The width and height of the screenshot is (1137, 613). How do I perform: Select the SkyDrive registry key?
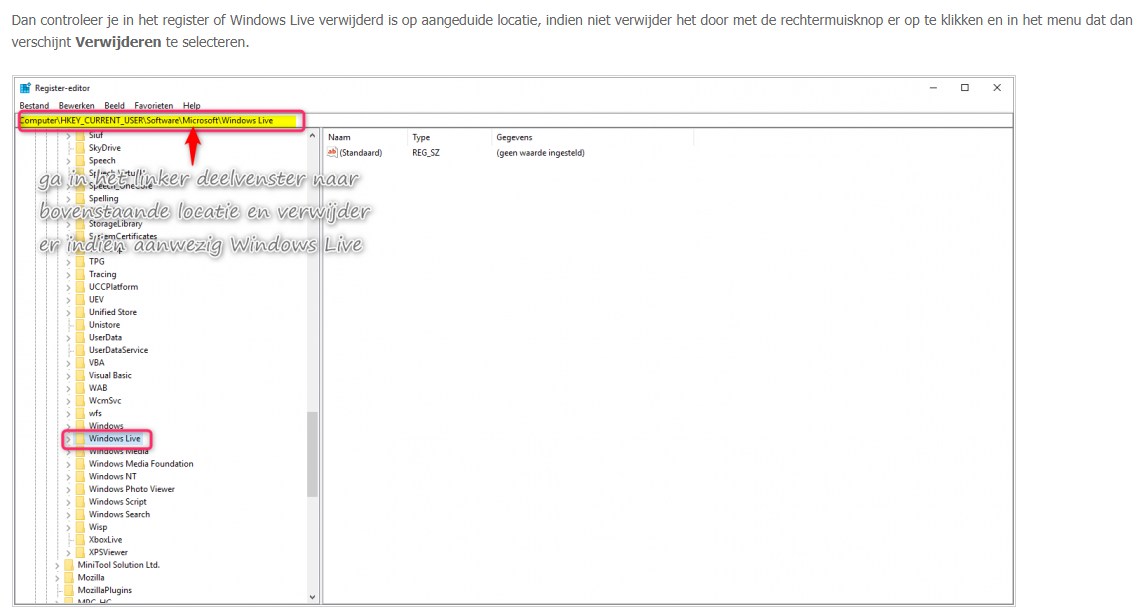104,148
